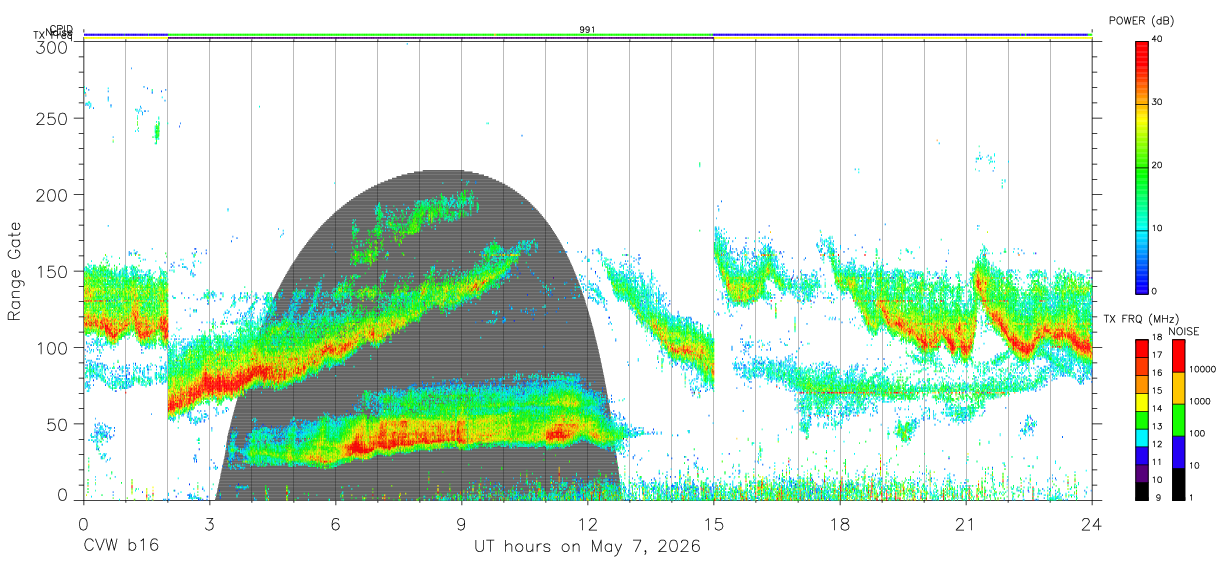Viewport: 1228px width, 567px height.
Task: Pick the orange-red 16-17 MHz frequency swatch
Action: pyautogui.click(x=1142, y=367)
